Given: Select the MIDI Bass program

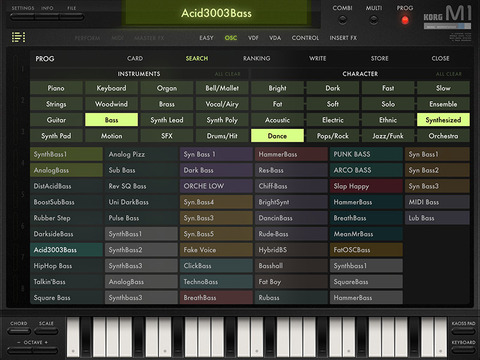Looking at the screenshot, I should pos(437,202).
